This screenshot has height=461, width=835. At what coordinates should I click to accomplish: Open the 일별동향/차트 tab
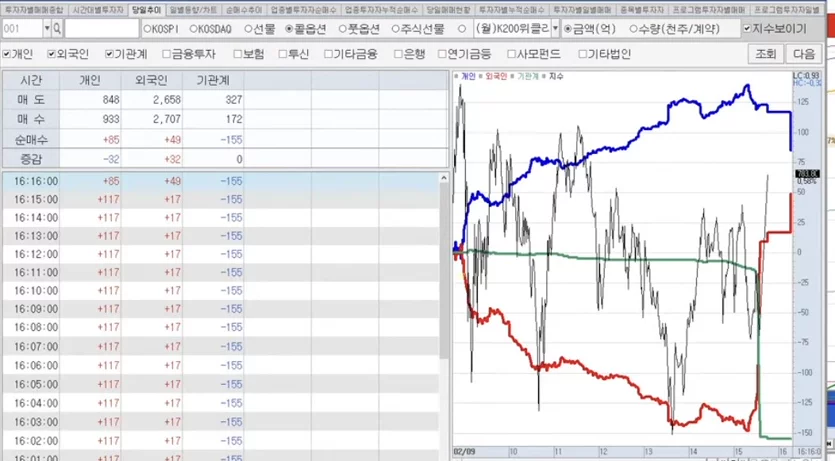click(x=192, y=10)
